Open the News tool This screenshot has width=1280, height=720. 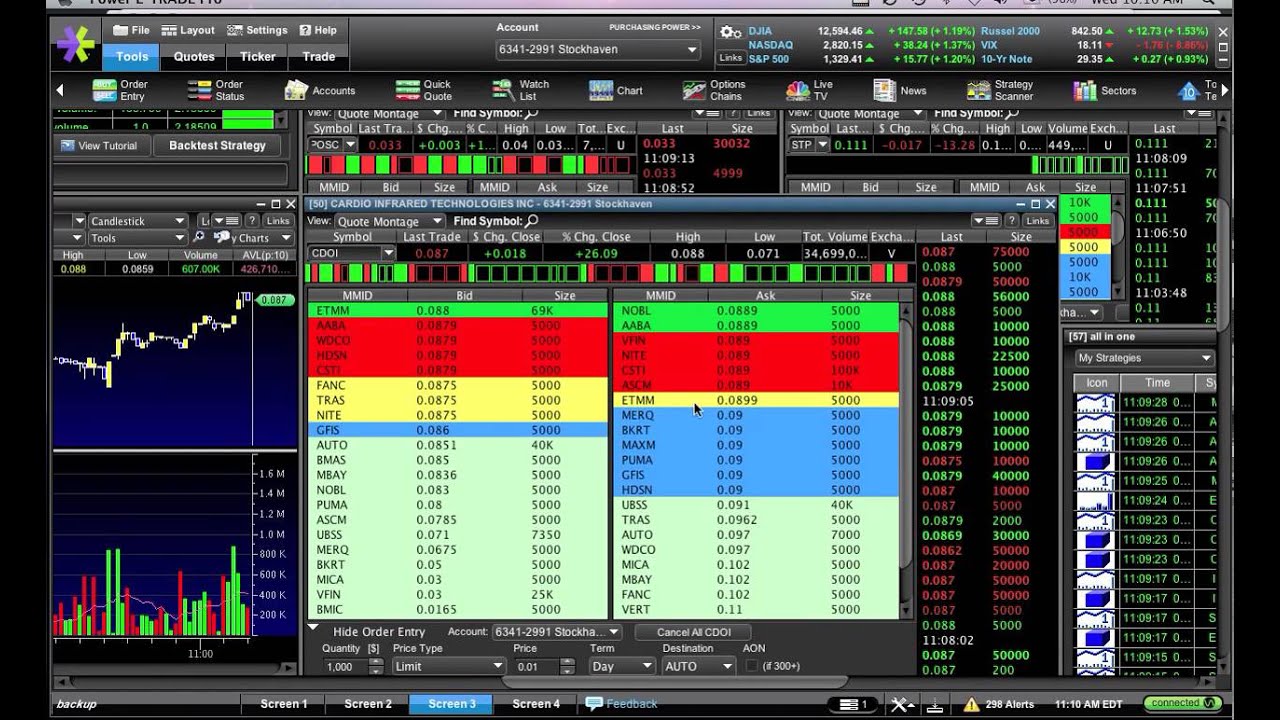tap(900, 90)
